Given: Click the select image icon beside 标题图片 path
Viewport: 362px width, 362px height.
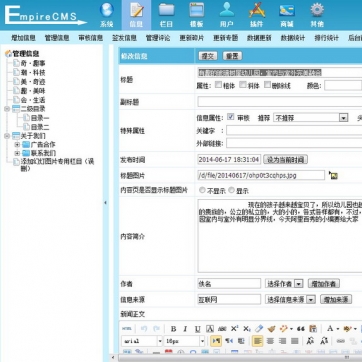Looking at the screenshot, I should pyautogui.click(x=333, y=175).
